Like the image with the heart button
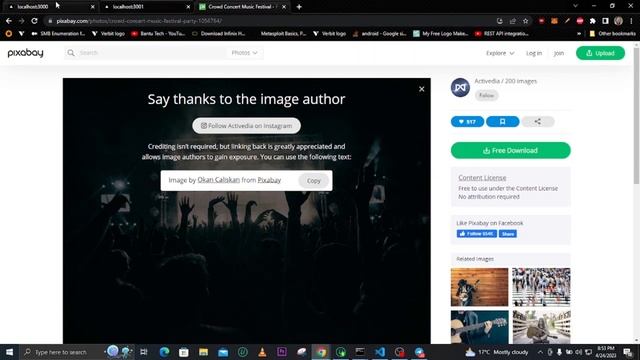This screenshot has width=640, height=360. click(467, 122)
